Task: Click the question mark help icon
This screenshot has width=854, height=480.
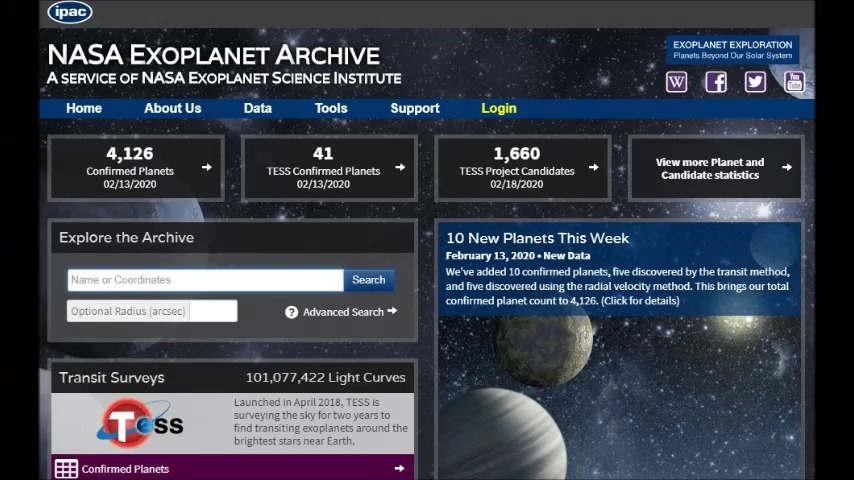Action: (x=291, y=312)
